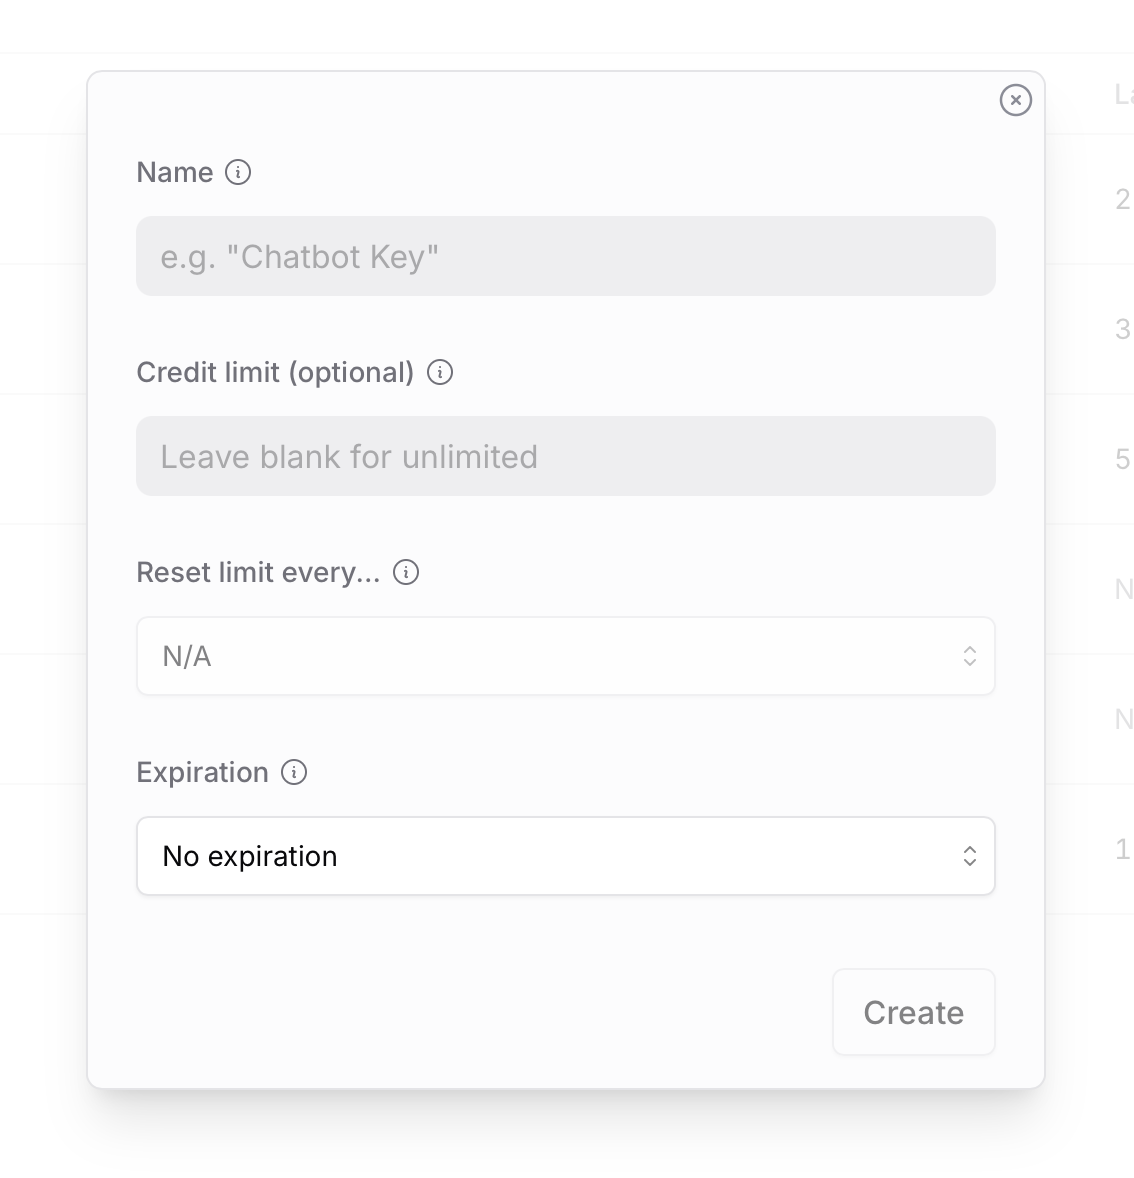Click the Expiration info icon

[294, 771]
